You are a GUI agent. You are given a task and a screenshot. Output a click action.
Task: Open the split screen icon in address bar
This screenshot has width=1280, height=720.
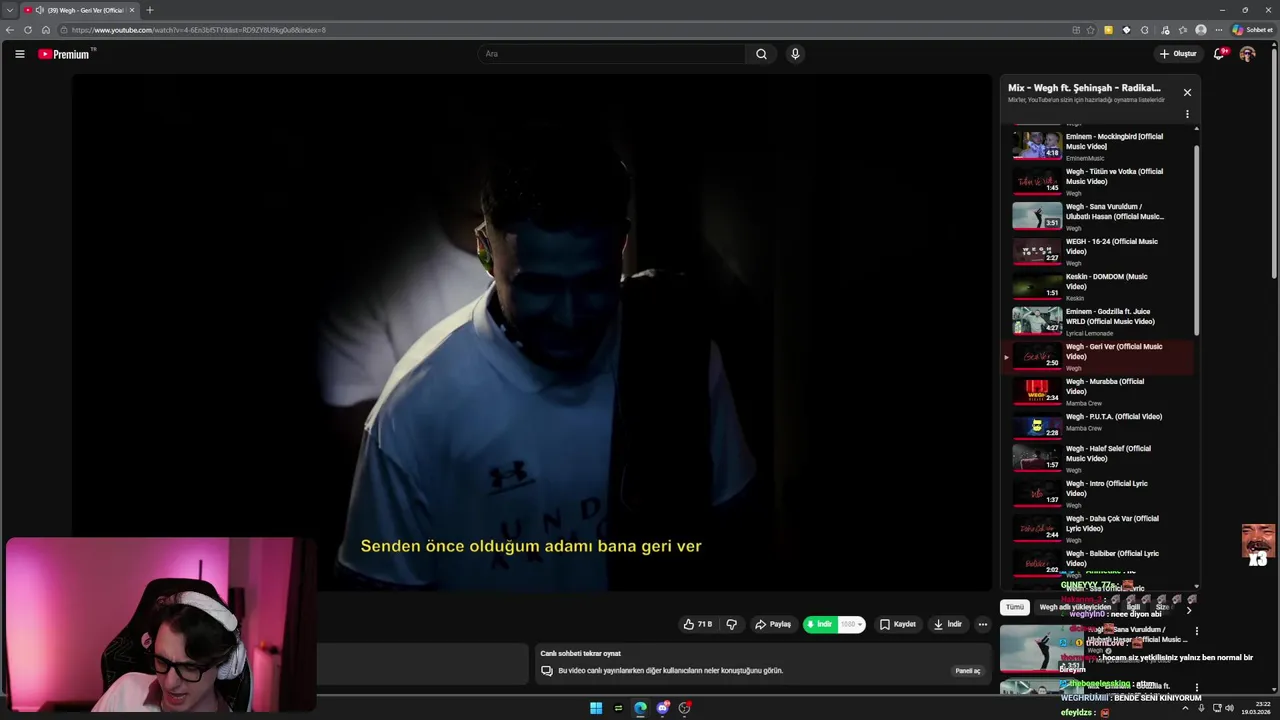1076,30
